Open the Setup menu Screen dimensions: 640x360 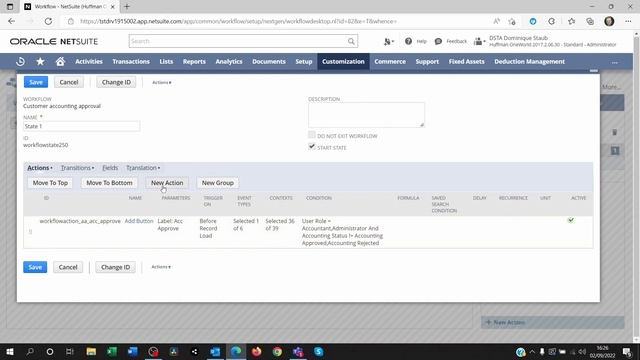pos(304,62)
